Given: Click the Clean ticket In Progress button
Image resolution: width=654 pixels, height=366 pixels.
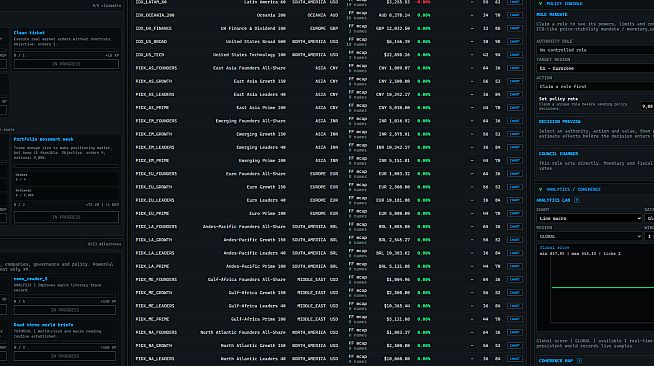Looking at the screenshot, I should click(x=66, y=64).
